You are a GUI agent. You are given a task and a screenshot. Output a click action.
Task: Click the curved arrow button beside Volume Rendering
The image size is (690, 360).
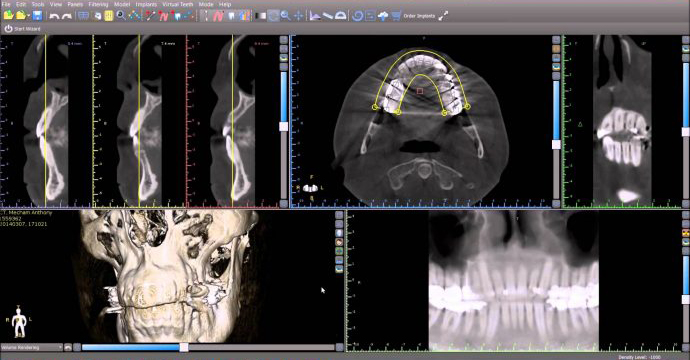68,347
